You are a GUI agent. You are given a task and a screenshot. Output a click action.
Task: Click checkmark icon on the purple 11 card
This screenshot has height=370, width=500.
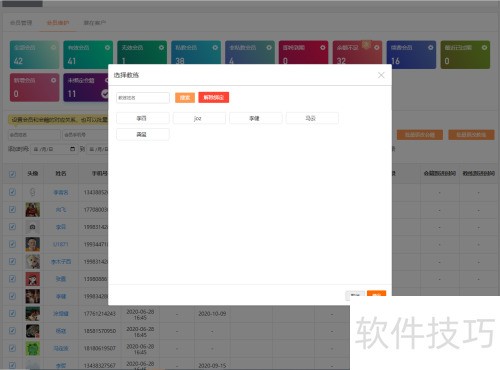pos(105,94)
